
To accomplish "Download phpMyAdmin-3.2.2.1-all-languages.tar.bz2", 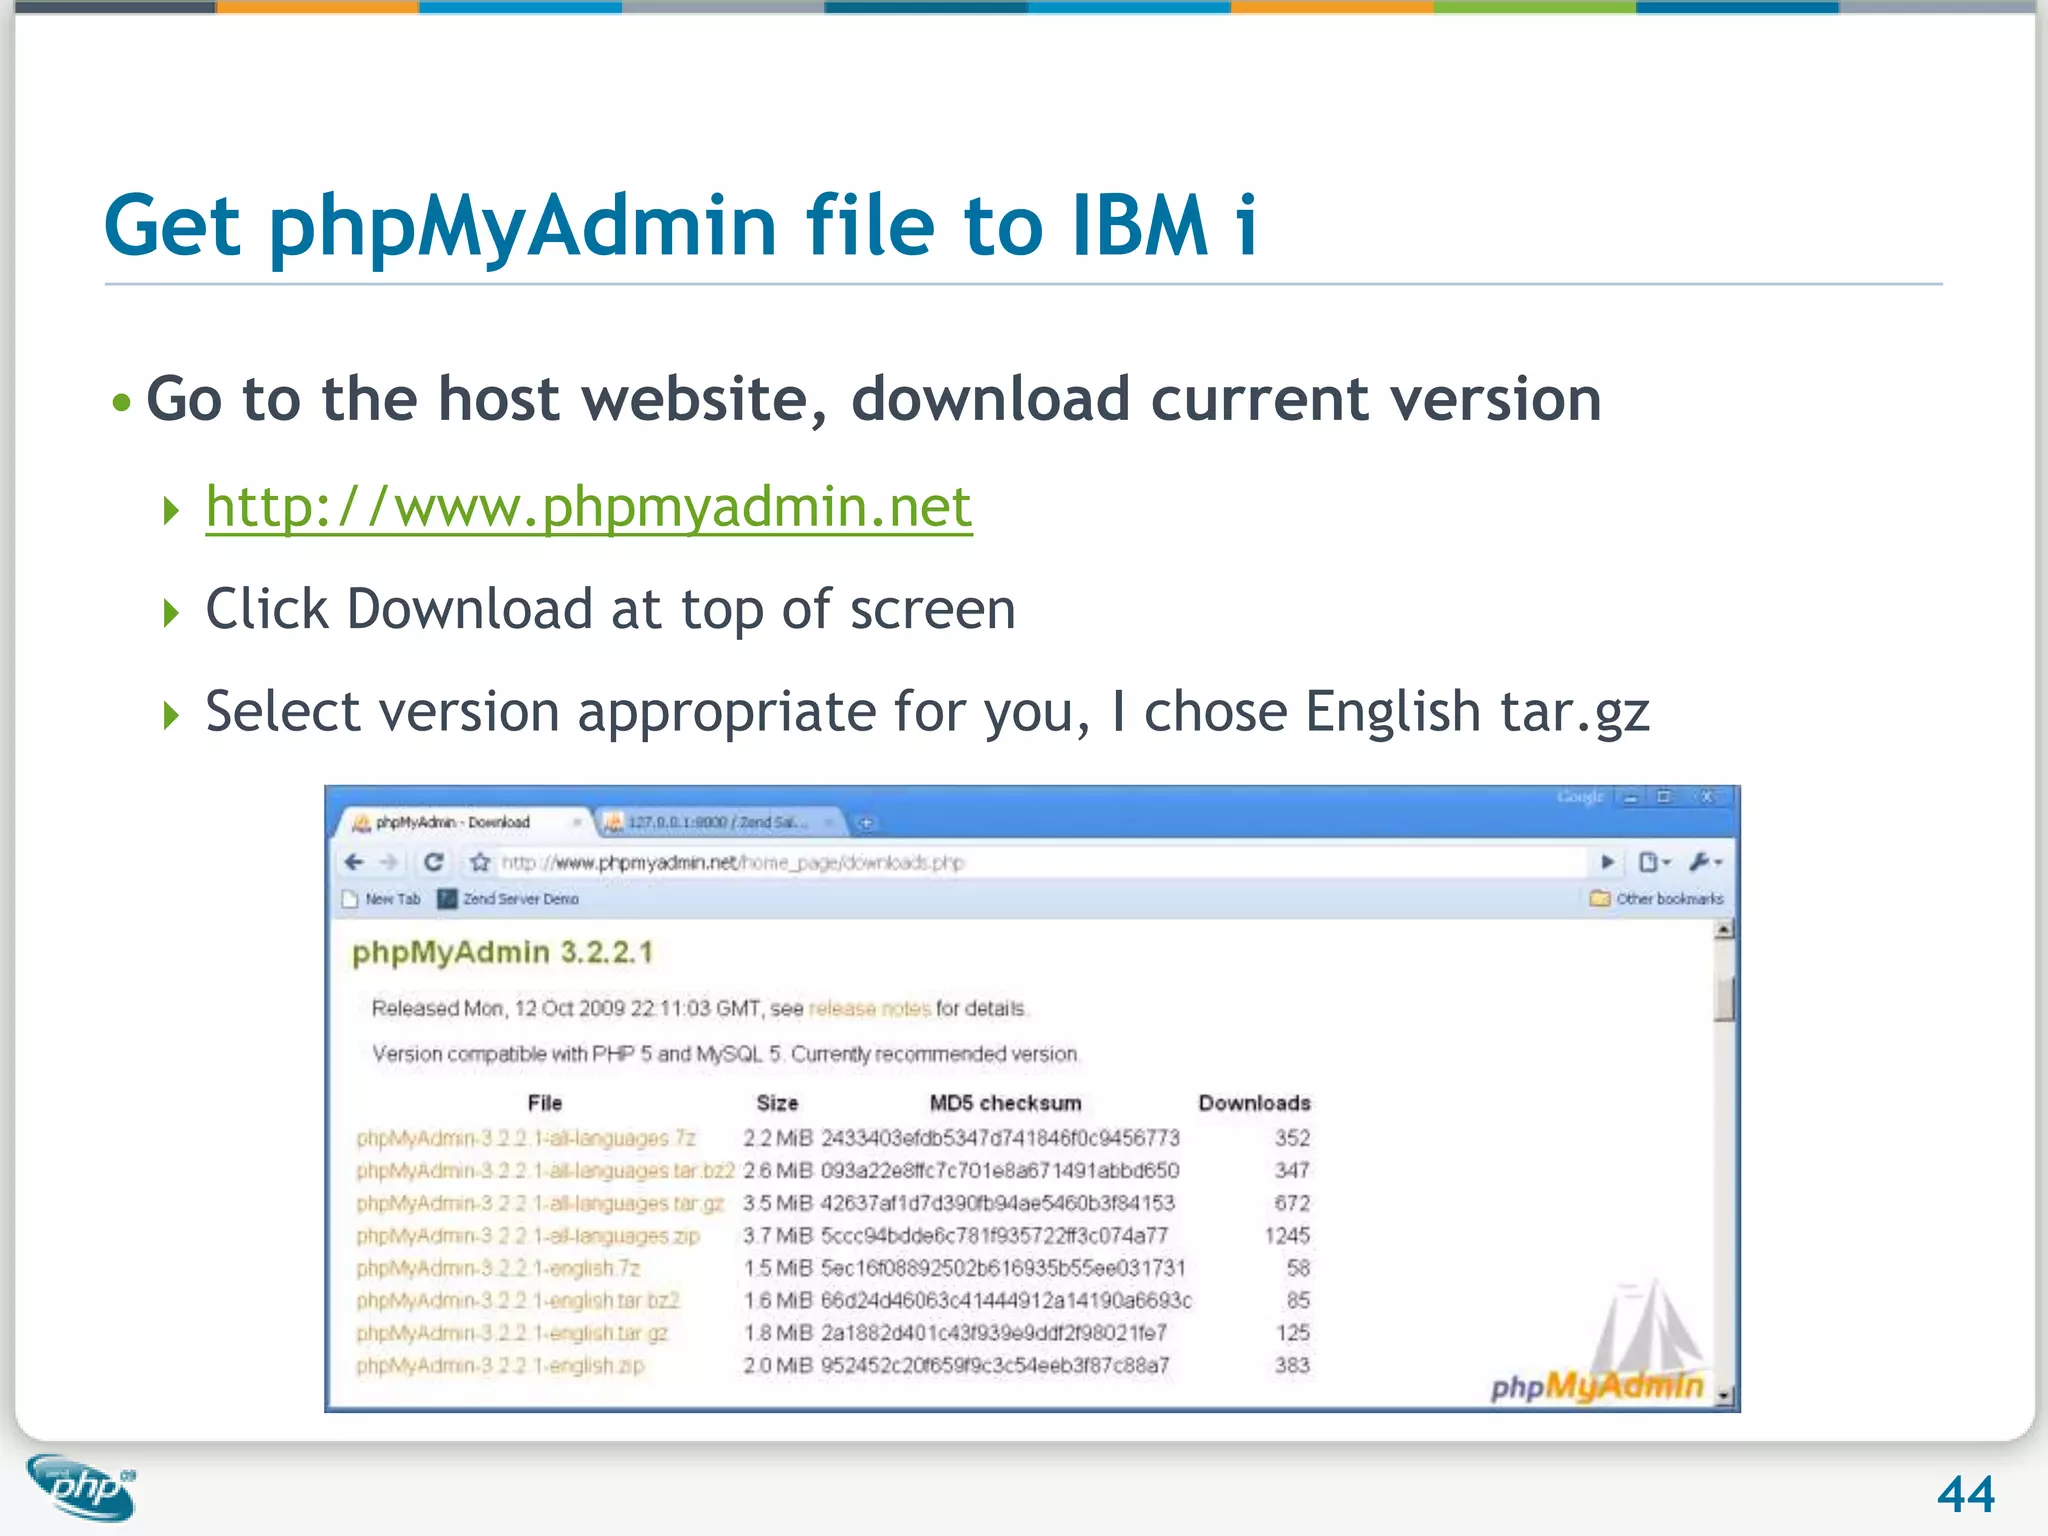I will tap(545, 1170).
